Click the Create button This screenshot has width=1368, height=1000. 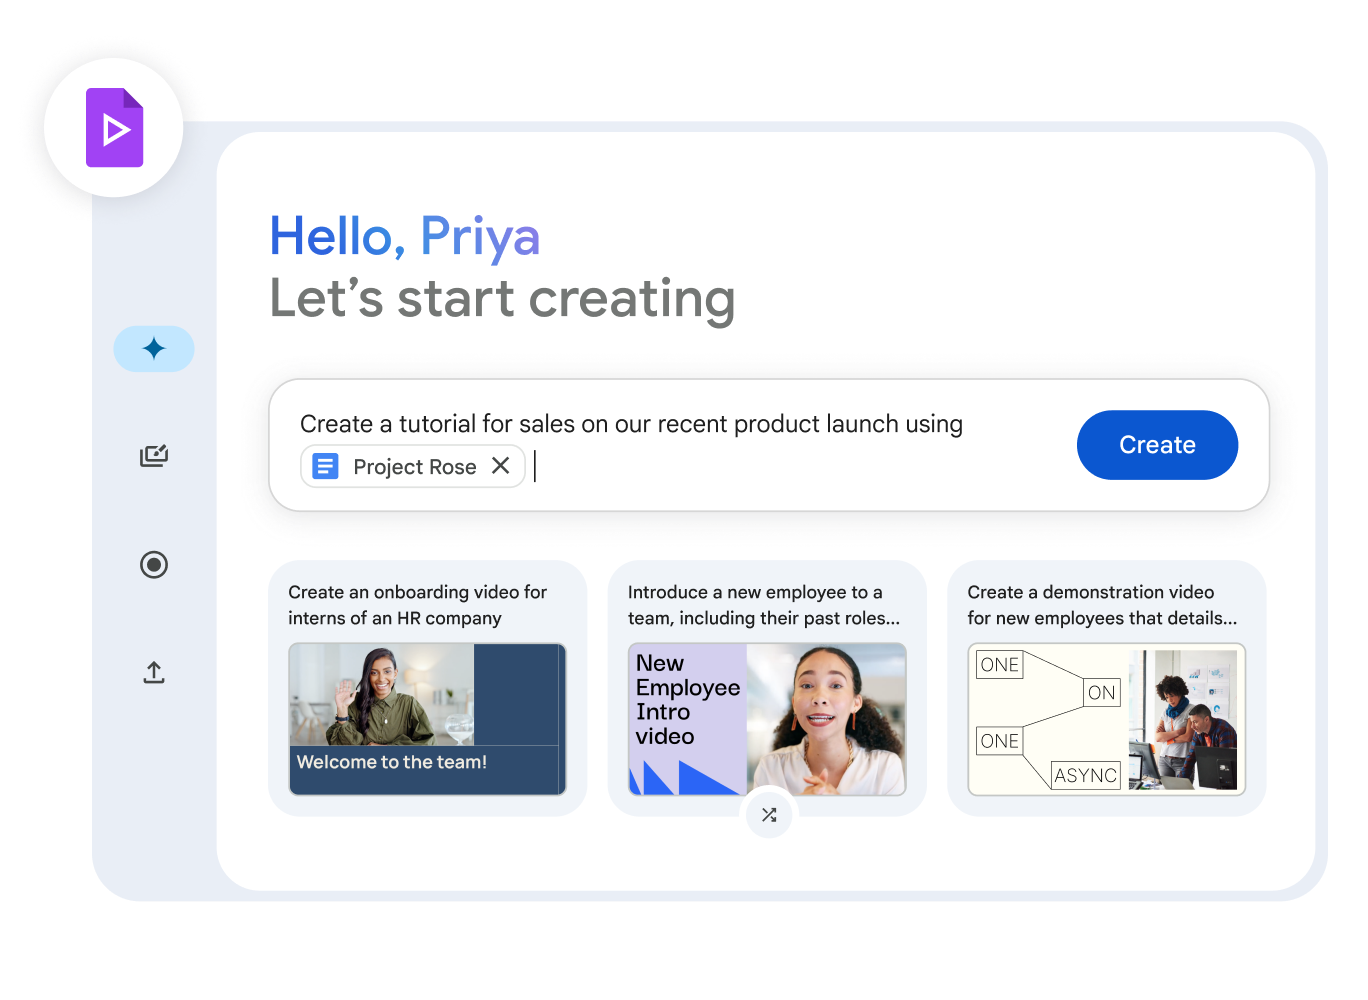(1157, 445)
